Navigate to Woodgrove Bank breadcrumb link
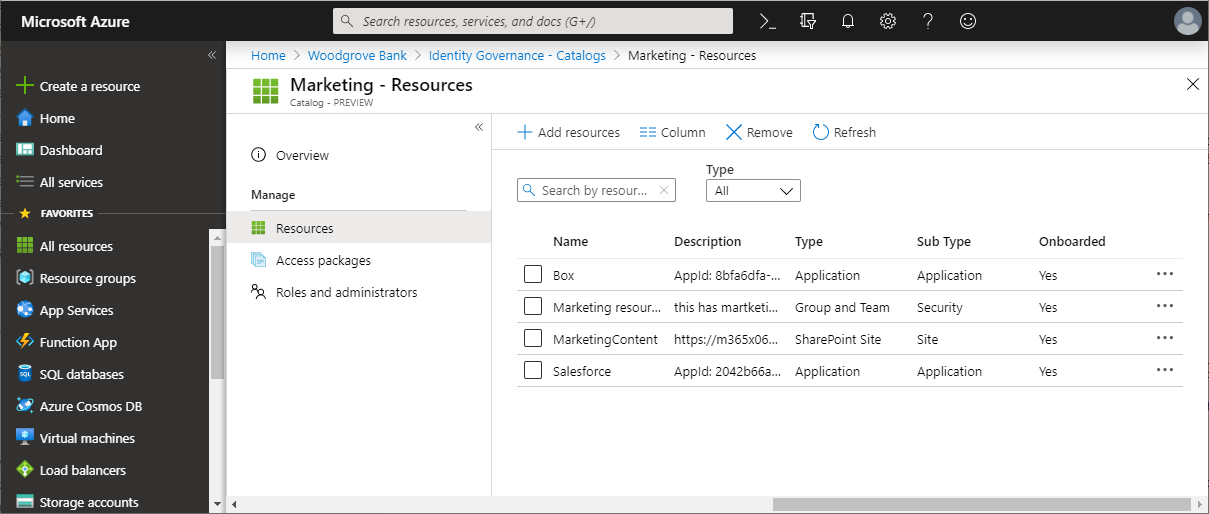 click(357, 55)
